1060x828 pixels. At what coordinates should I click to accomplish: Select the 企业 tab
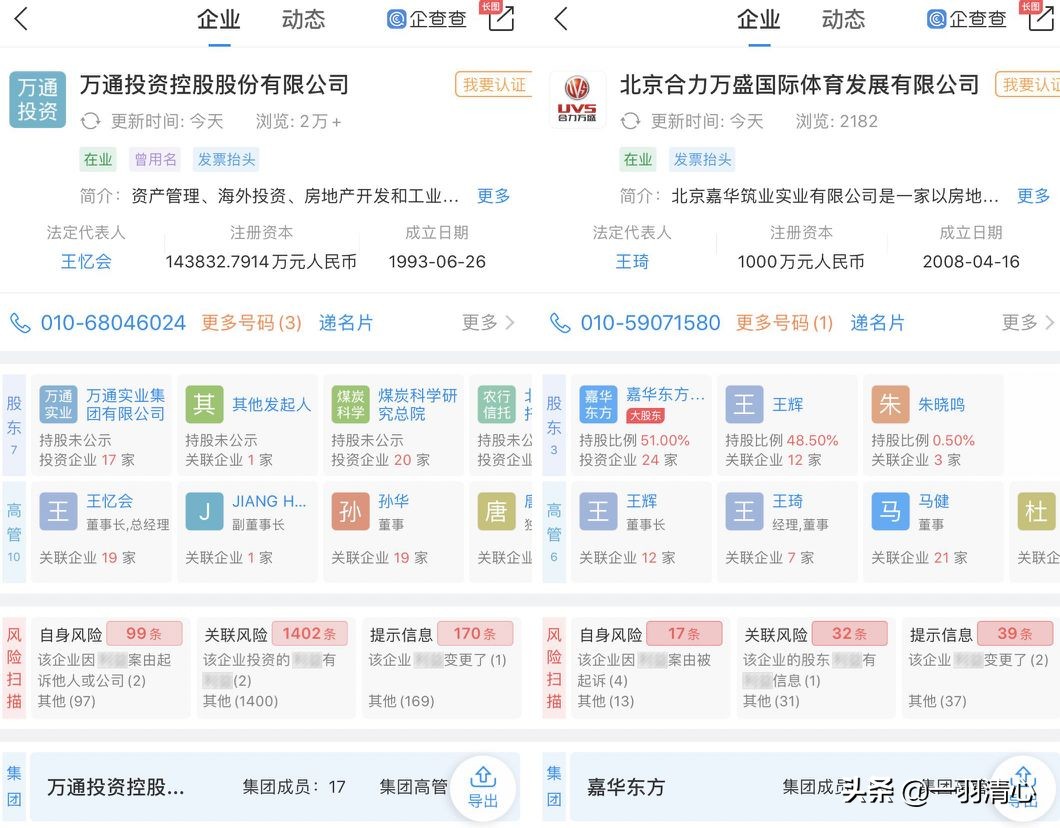[x=219, y=18]
